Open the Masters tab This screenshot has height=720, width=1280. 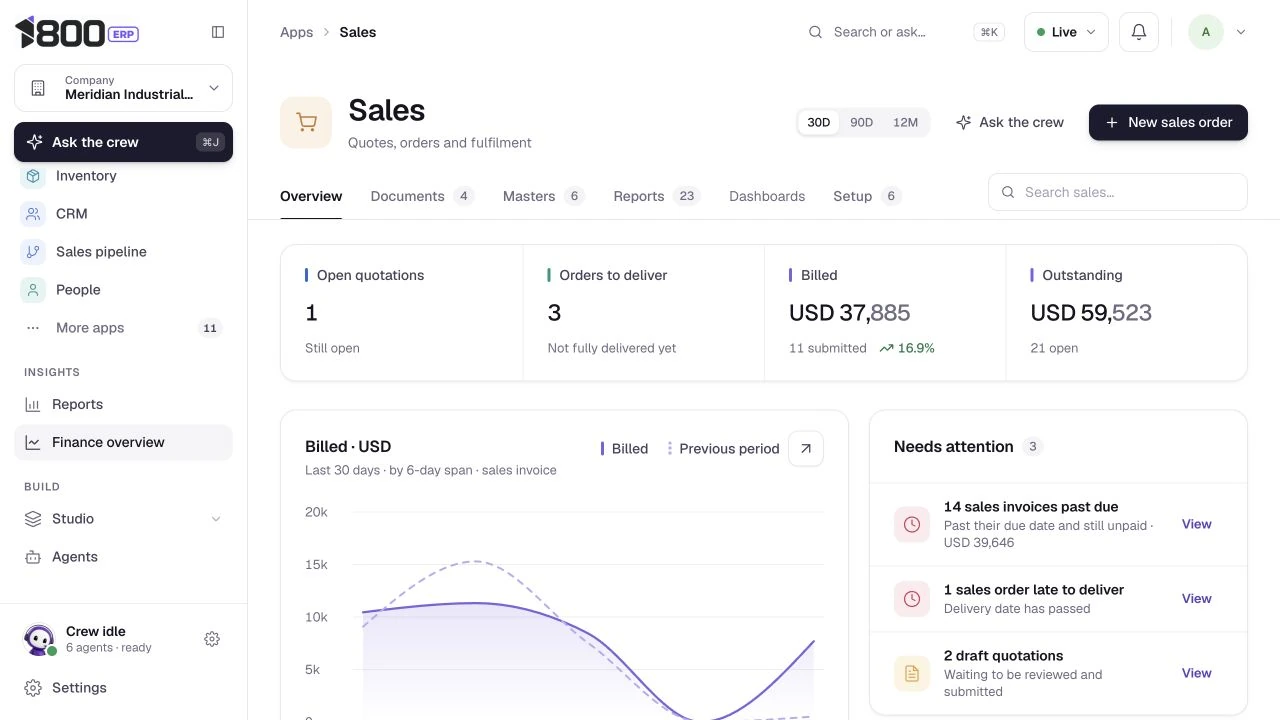point(543,196)
